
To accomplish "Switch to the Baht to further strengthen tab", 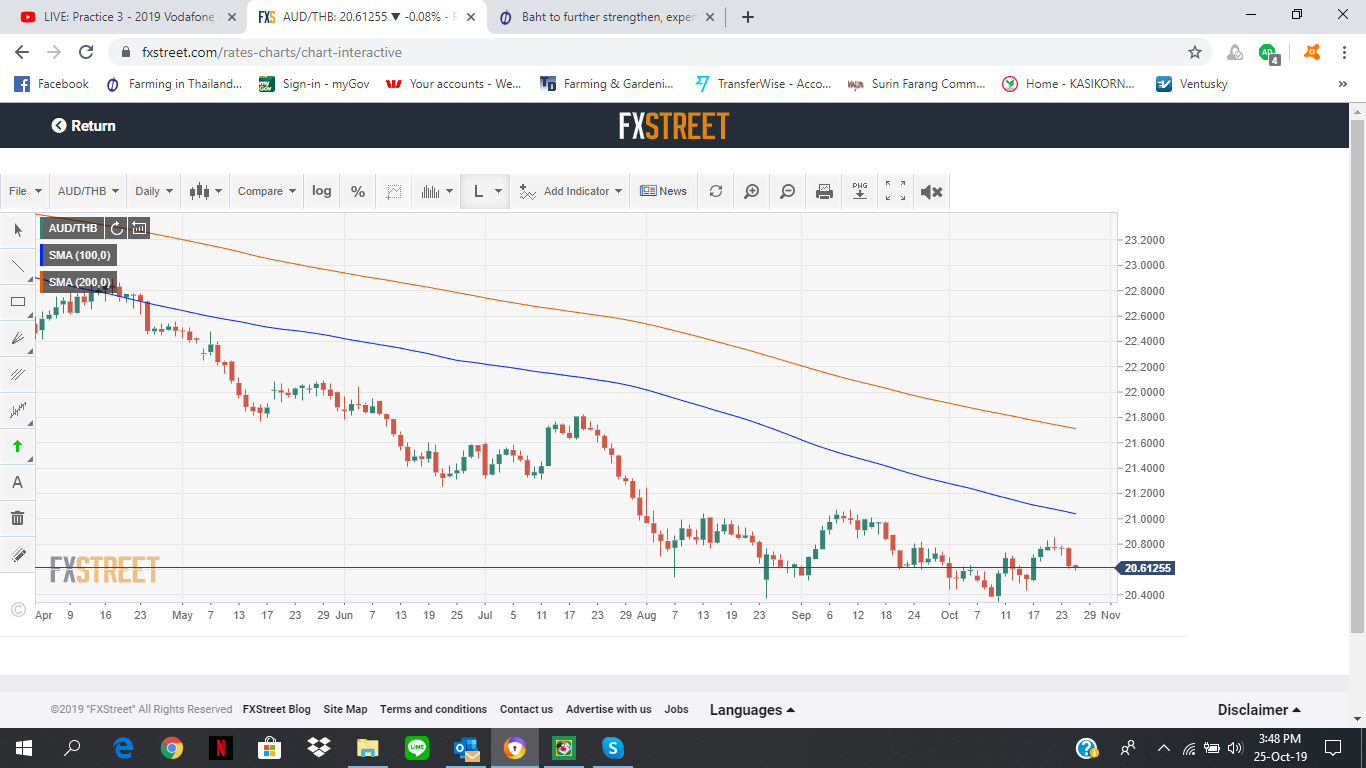I will coord(607,17).
